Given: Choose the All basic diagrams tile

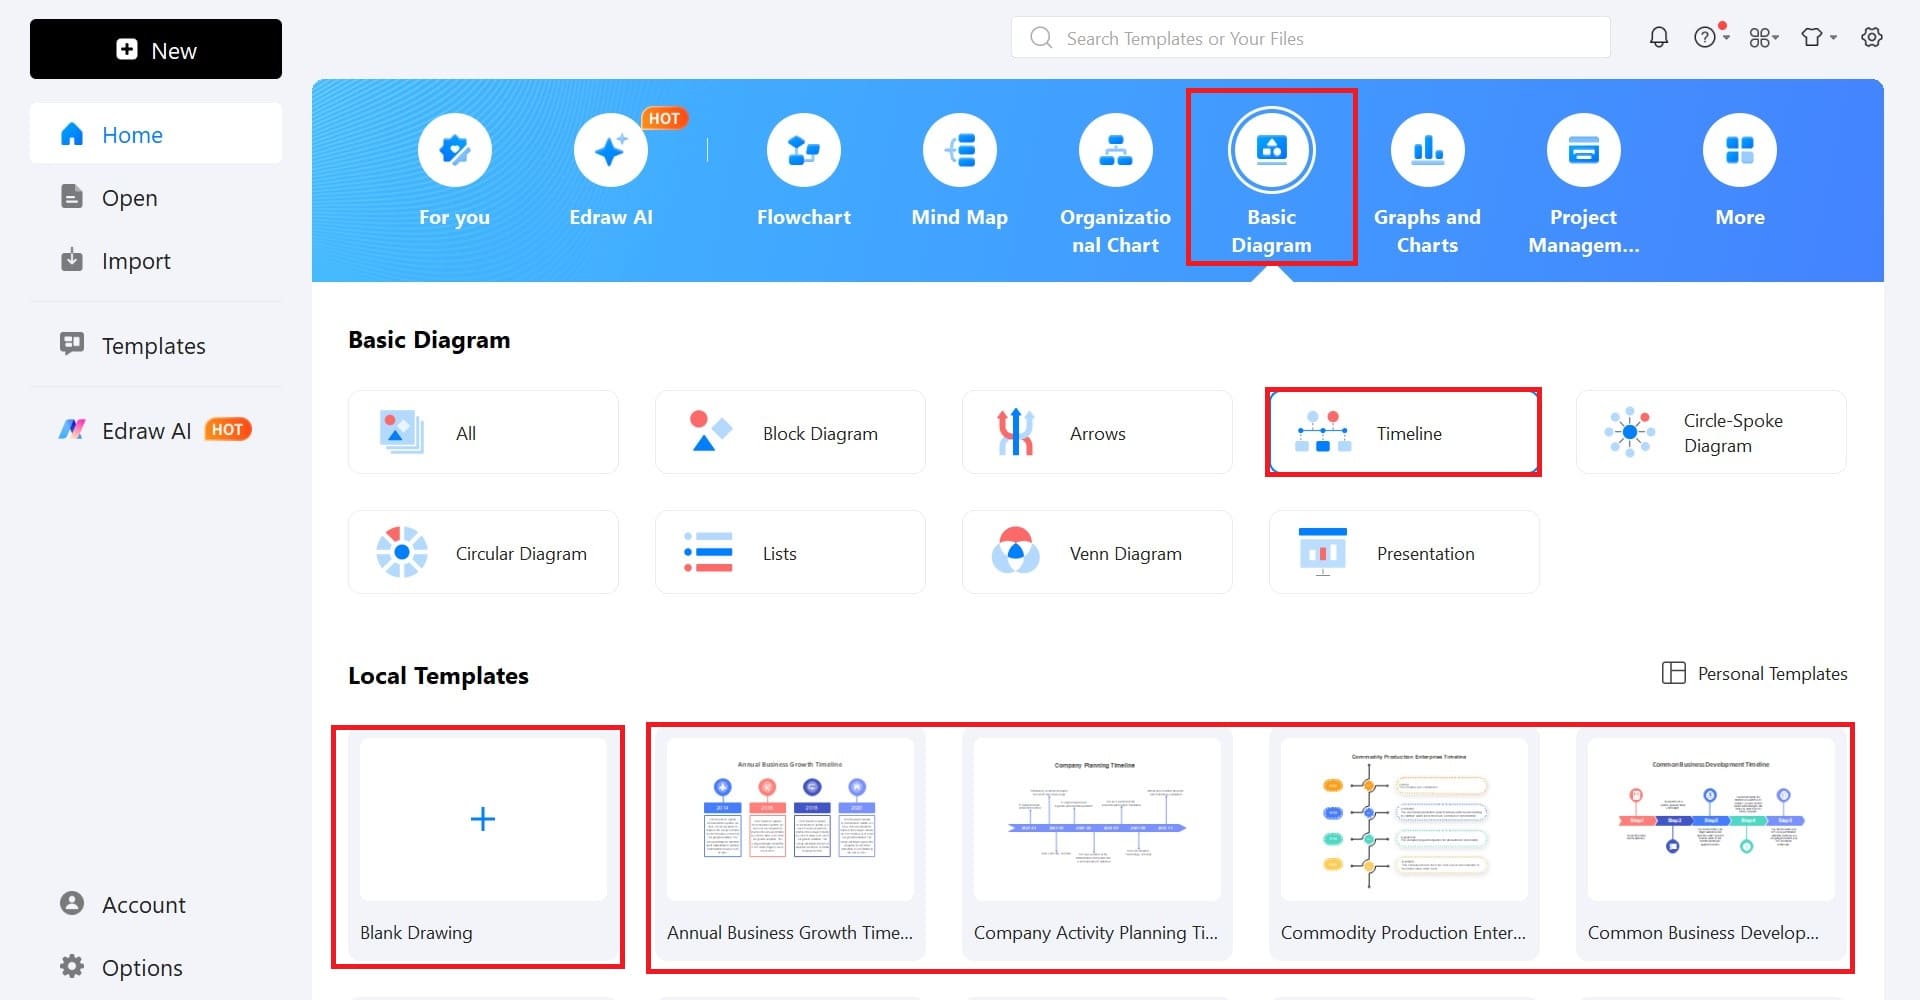Looking at the screenshot, I should coord(483,432).
